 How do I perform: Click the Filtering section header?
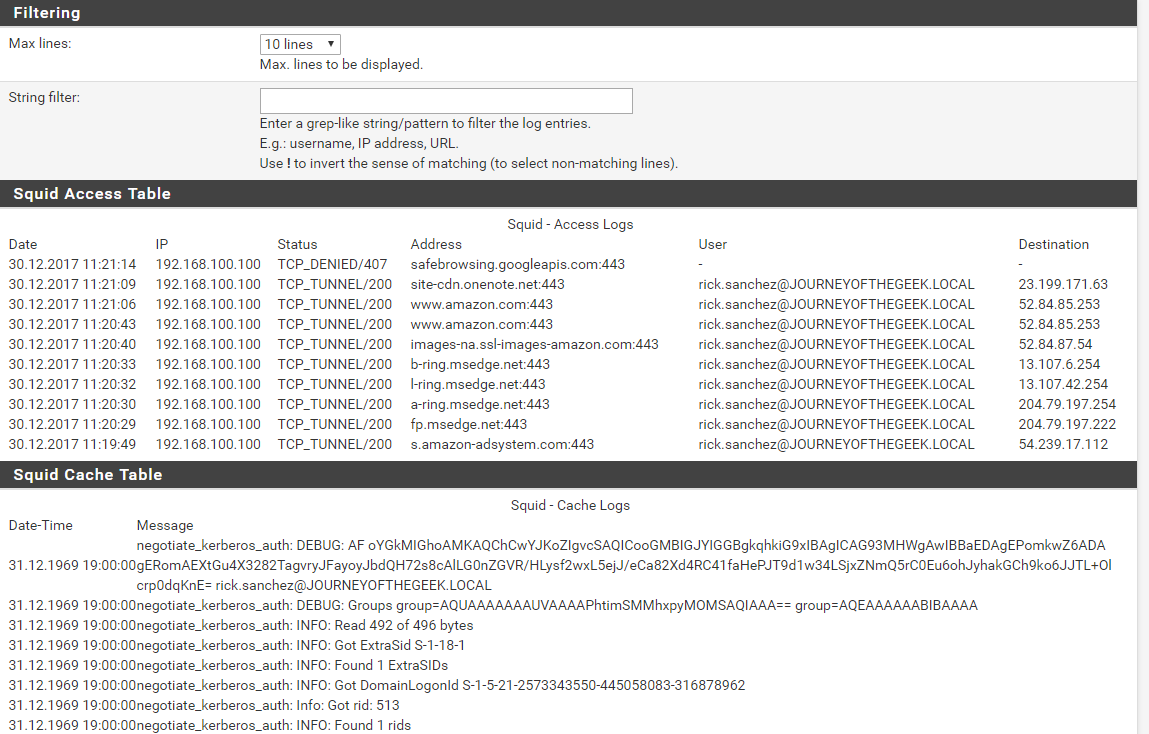47,13
